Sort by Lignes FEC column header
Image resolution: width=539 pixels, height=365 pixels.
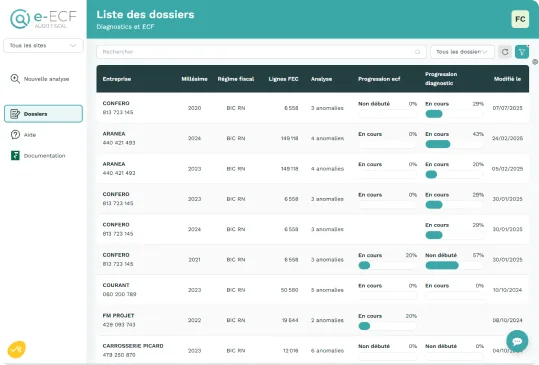[283, 79]
